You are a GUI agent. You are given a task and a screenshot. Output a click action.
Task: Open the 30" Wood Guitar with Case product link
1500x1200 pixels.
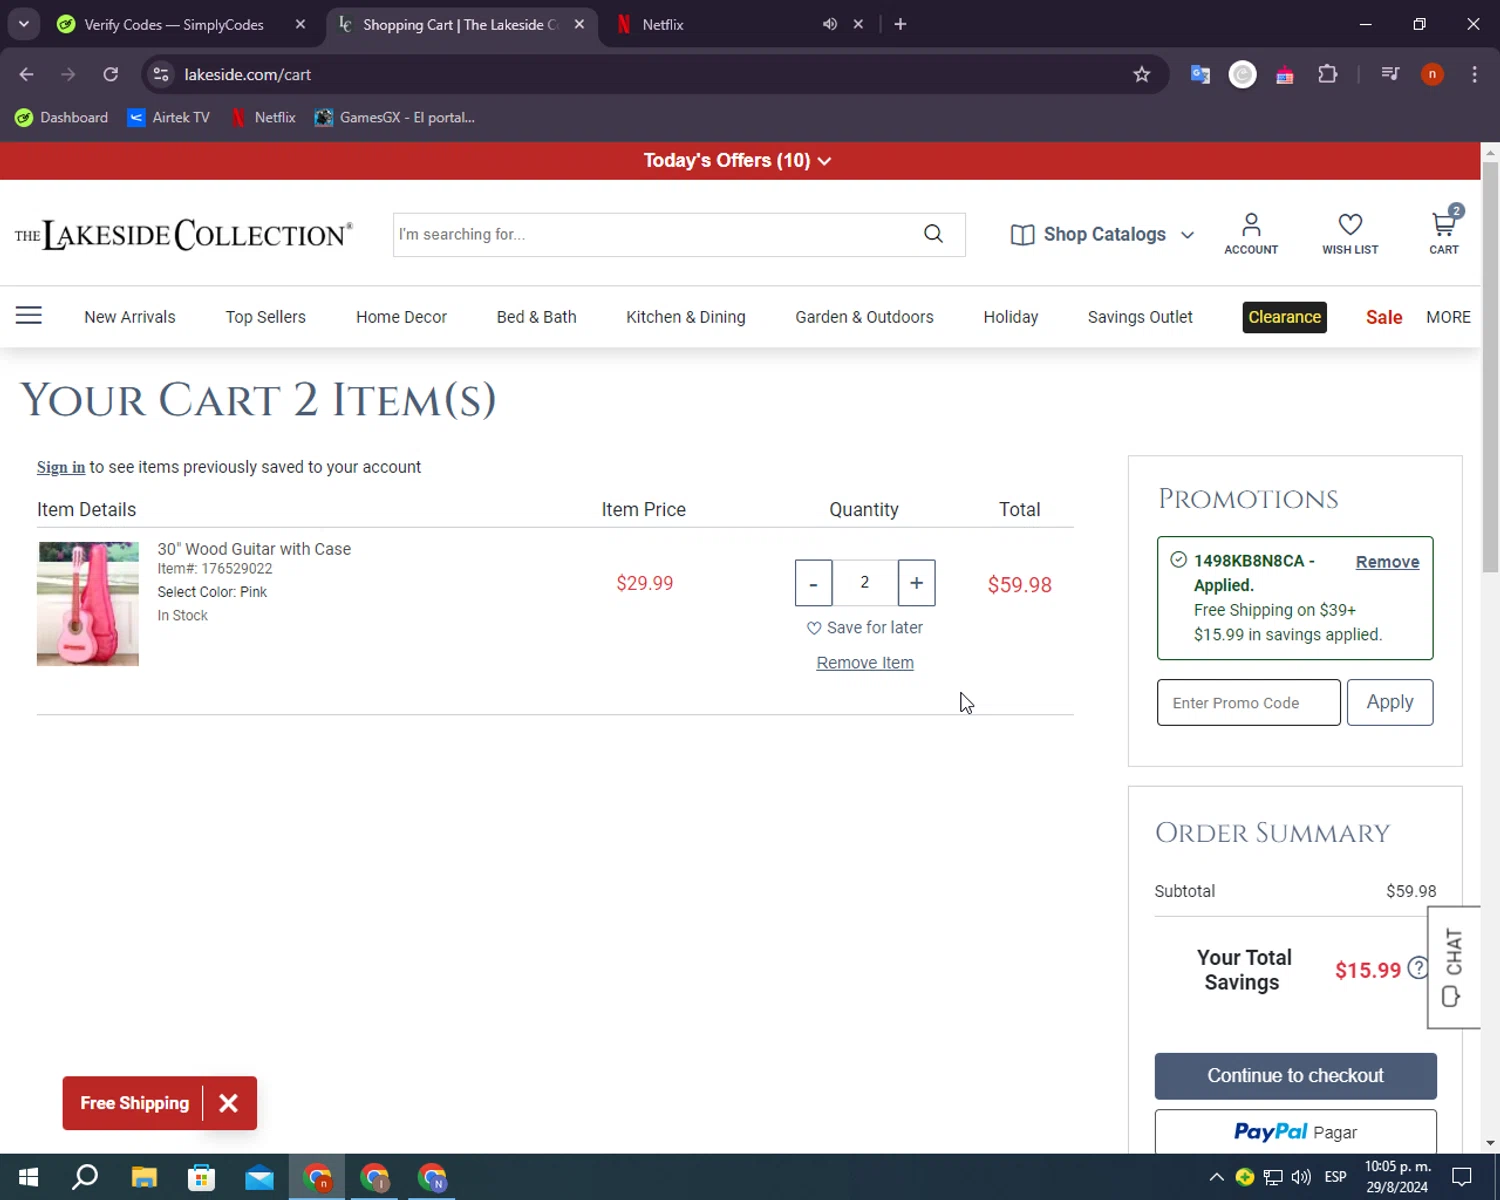click(x=254, y=549)
